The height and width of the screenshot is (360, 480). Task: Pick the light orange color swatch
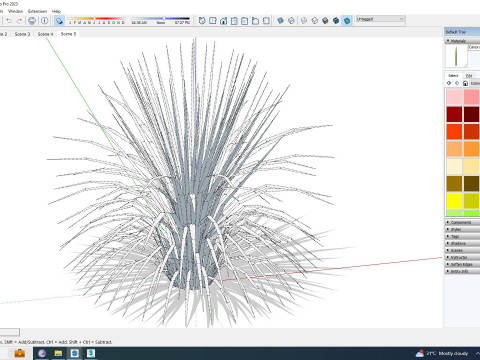[x=454, y=149]
